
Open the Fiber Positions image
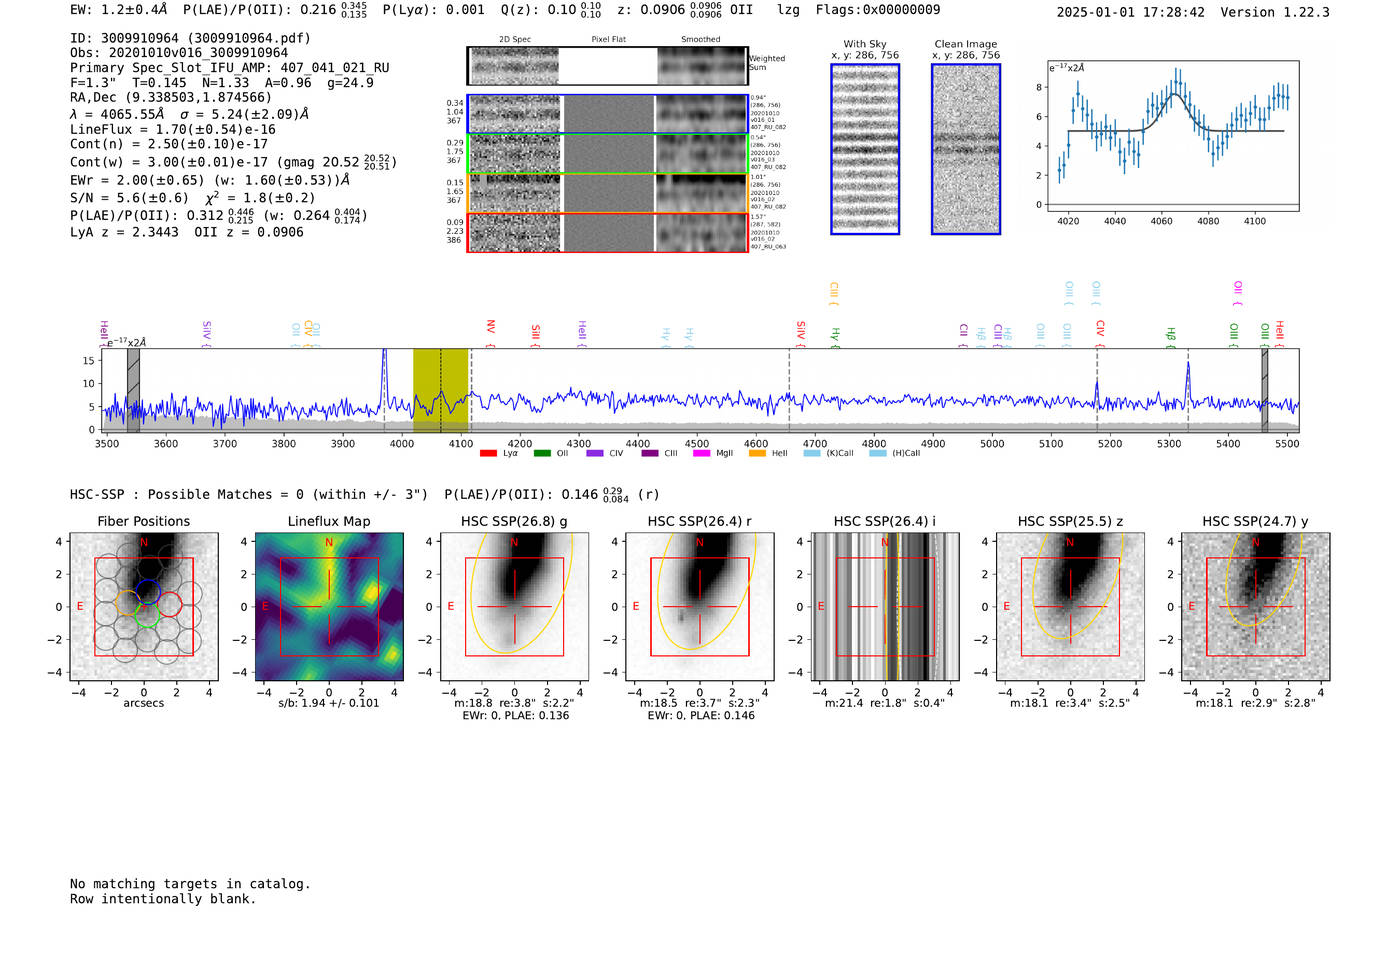[144, 607]
